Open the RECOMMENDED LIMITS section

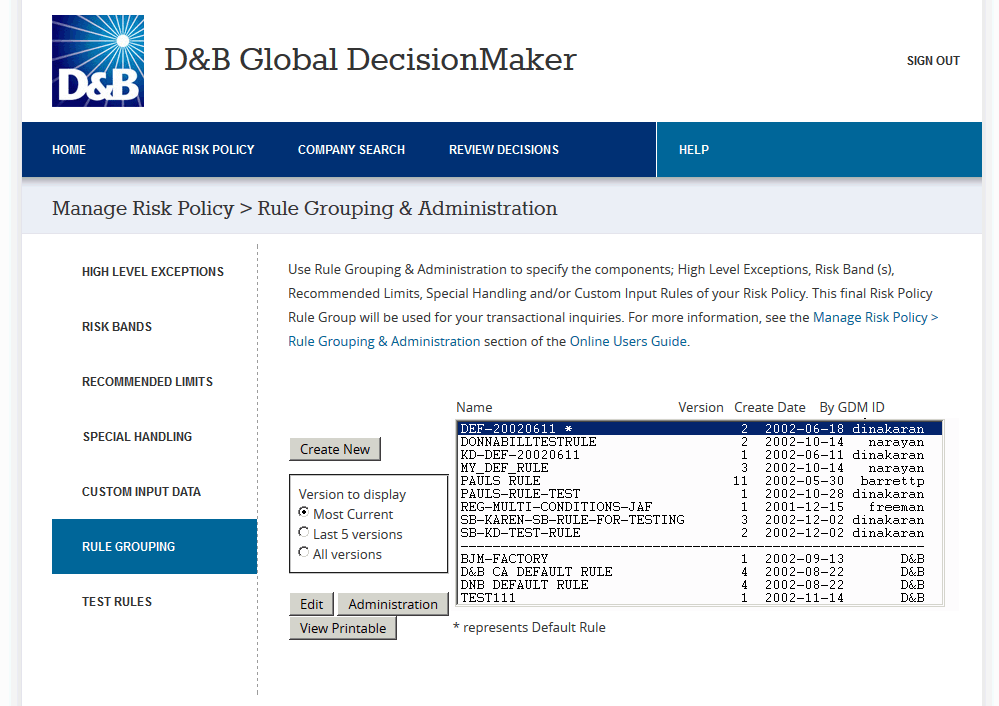[x=147, y=381]
